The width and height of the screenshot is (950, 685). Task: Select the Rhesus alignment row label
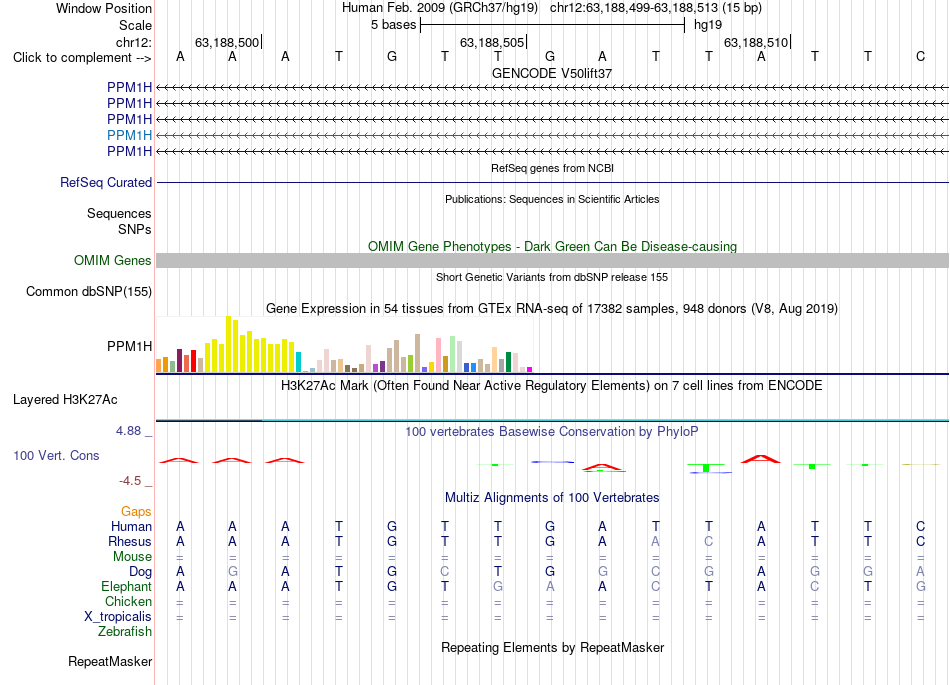(x=130, y=541)
